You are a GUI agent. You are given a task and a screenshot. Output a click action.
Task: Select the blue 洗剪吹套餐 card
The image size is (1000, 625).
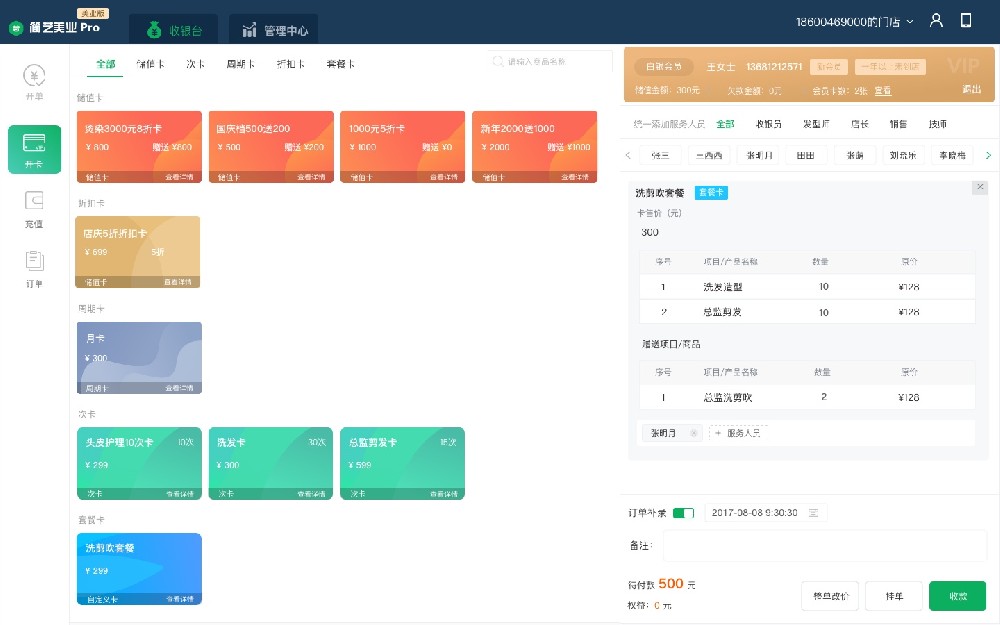coord(139,568)
